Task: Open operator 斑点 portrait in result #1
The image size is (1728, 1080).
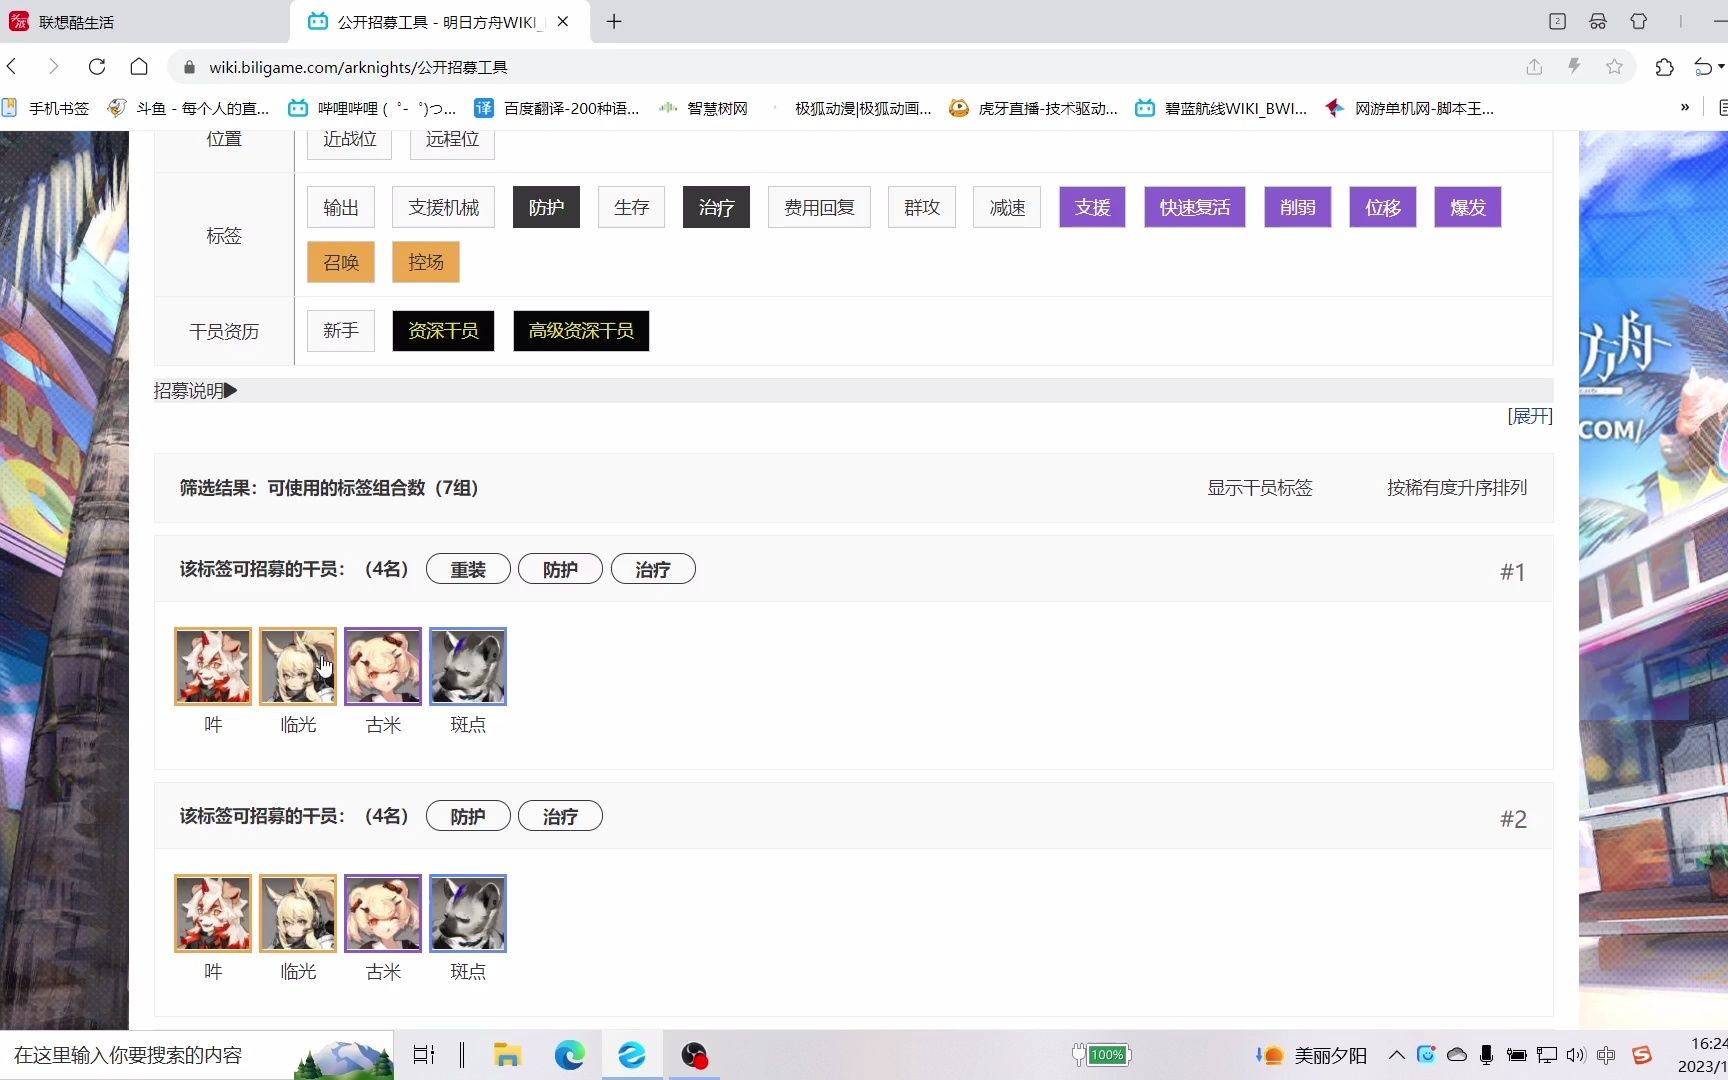Action: [468, 666]
